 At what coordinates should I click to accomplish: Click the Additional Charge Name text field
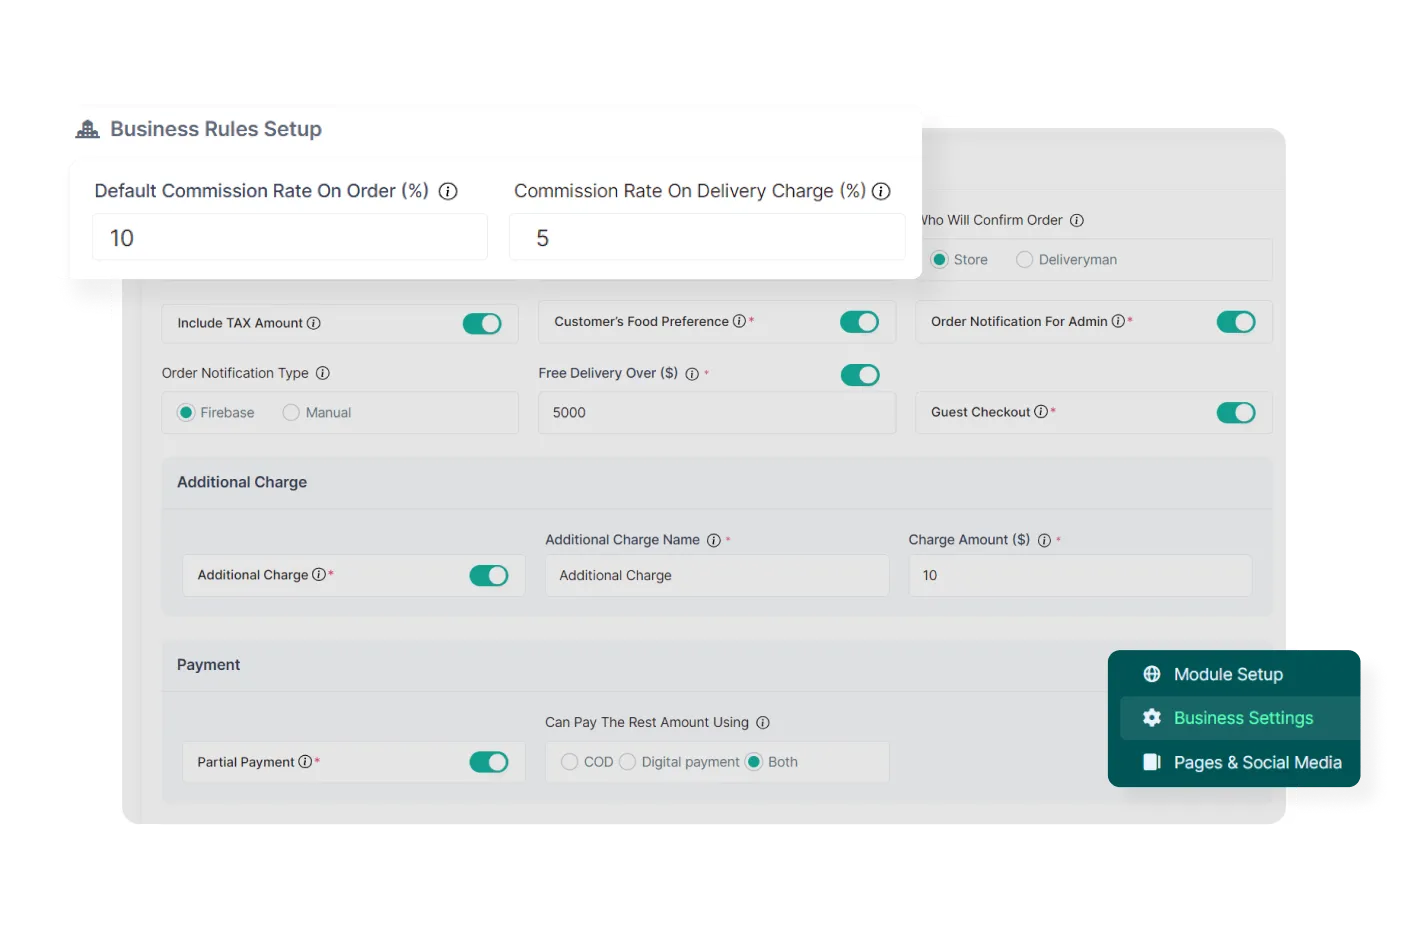[716, 576]
